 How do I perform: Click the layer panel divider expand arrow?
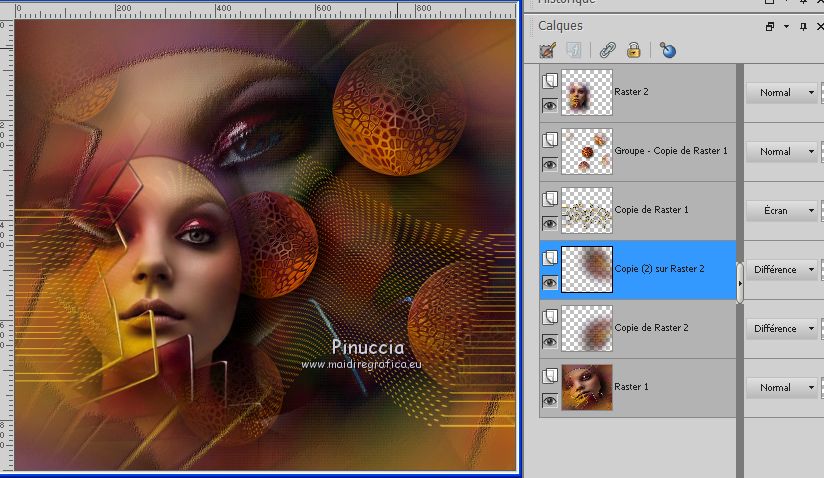740,284
